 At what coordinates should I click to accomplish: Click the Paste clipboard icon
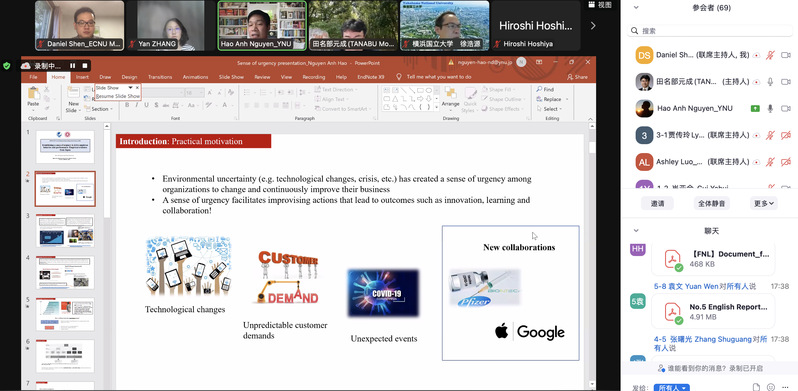point(33,93)
